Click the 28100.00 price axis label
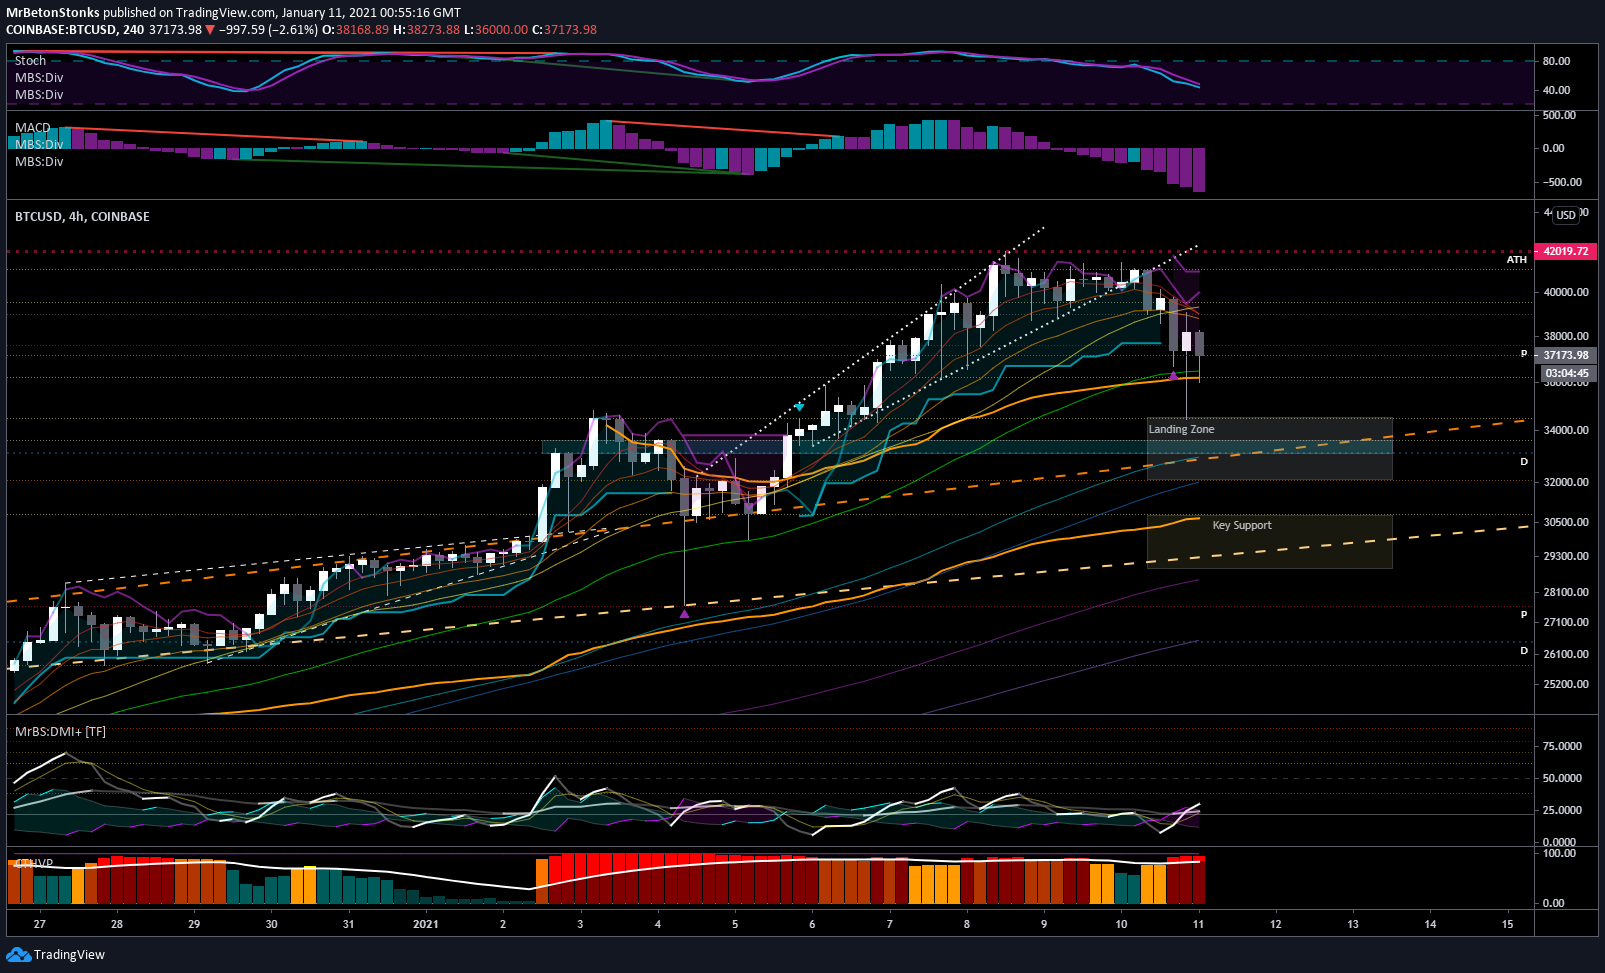 click(x=1566, y=592)
